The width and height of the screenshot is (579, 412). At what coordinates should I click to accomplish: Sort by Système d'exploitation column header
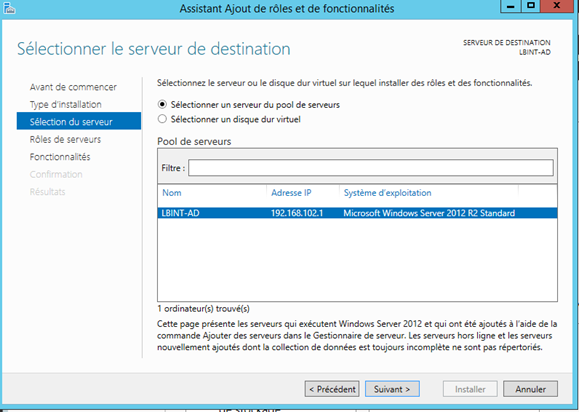pos(429,193)
